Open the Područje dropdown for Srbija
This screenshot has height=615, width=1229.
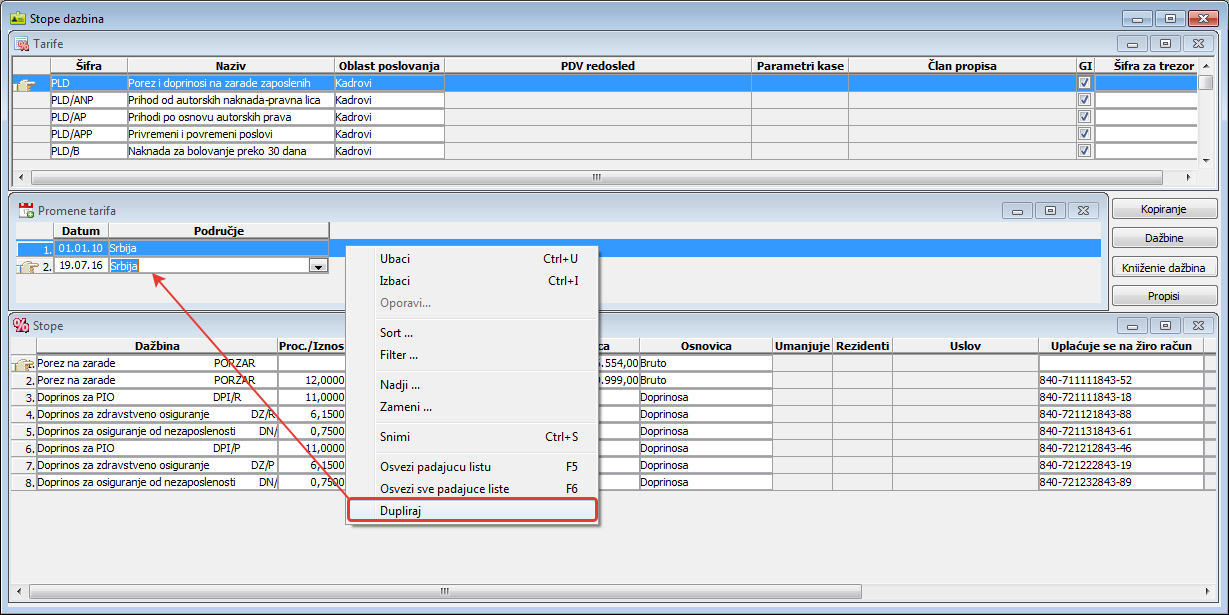click(x=318, y=266)
